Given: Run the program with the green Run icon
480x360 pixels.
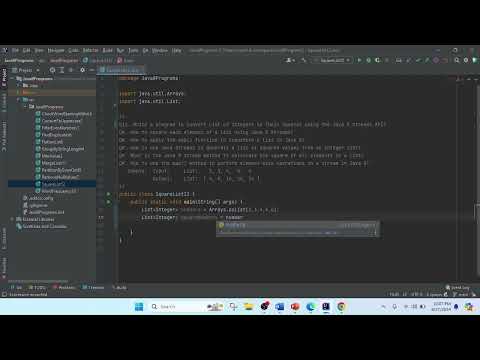Looking at the screenshot, I should (x=359, y=60).
